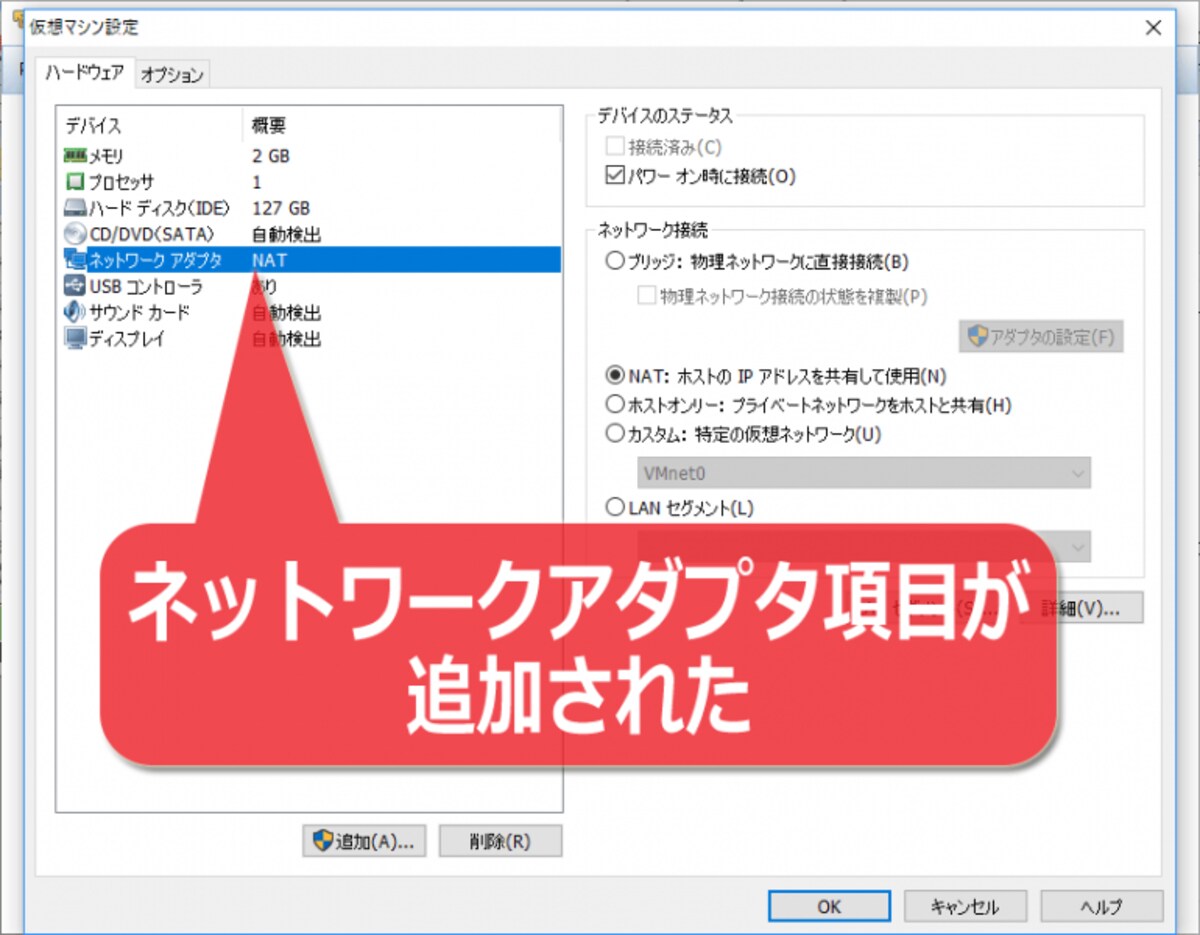
Task: Click the アダプタの設定(F) button
Action: [1041, 337]
